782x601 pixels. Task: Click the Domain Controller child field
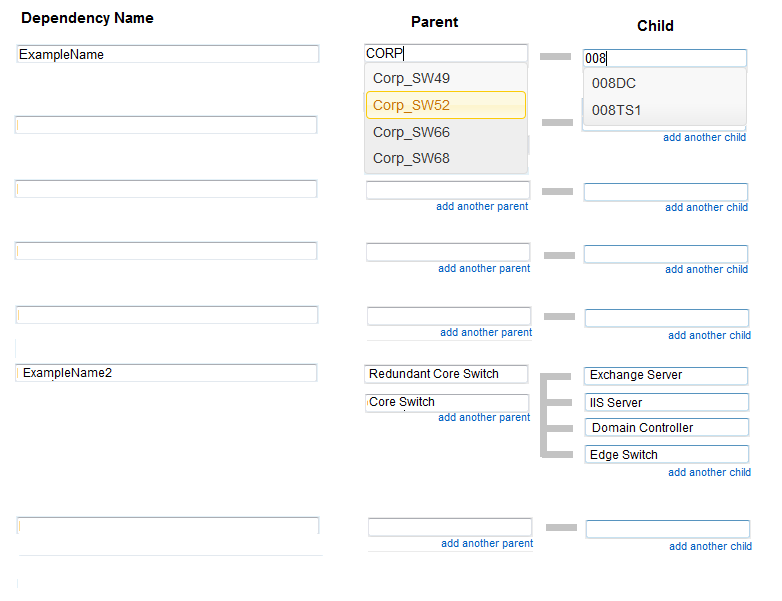[x=666, y=428]
